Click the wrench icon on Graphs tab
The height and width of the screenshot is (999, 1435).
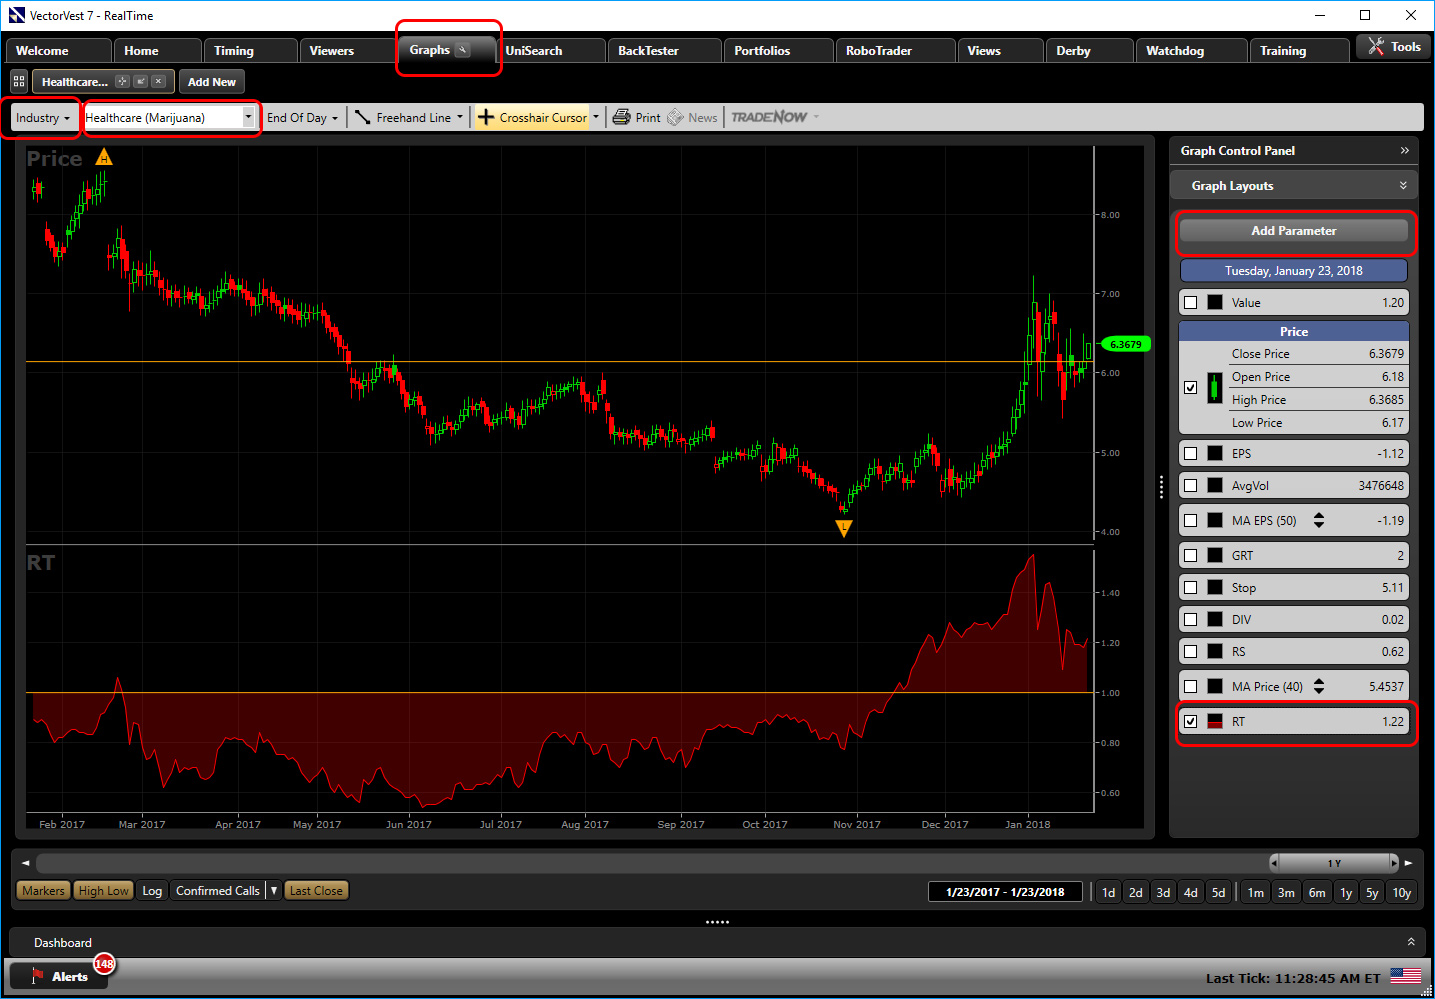point(462,50)
